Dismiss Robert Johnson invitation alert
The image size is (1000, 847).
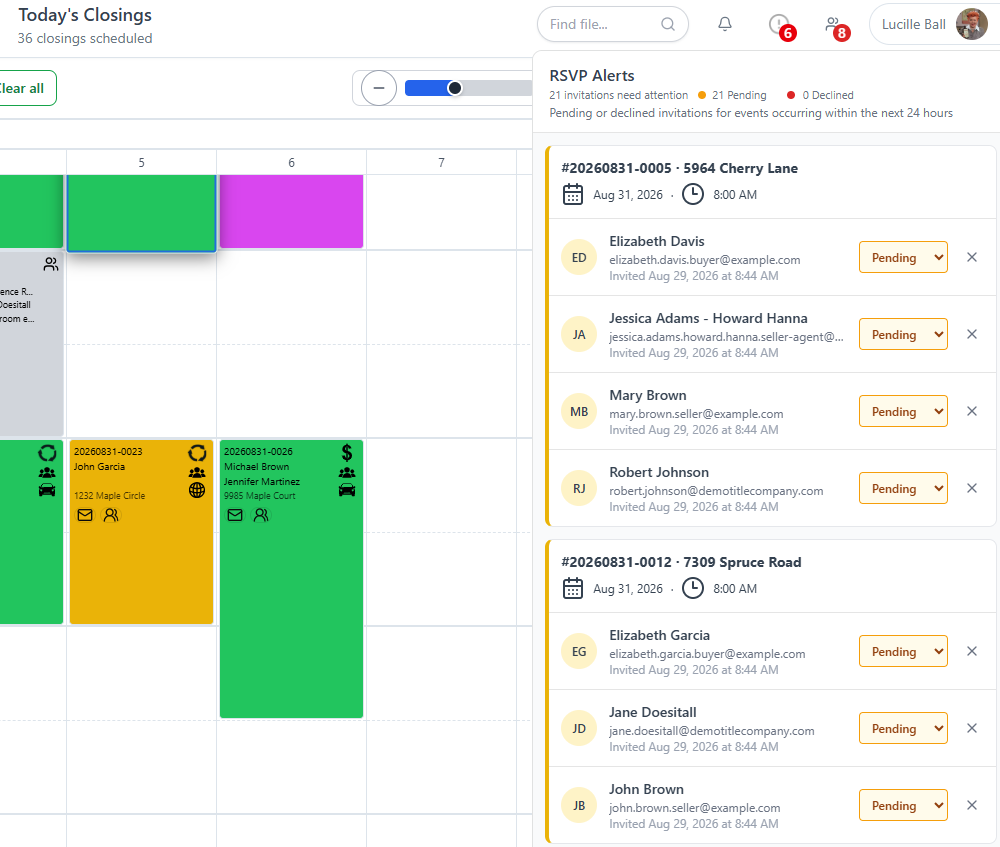971,488
